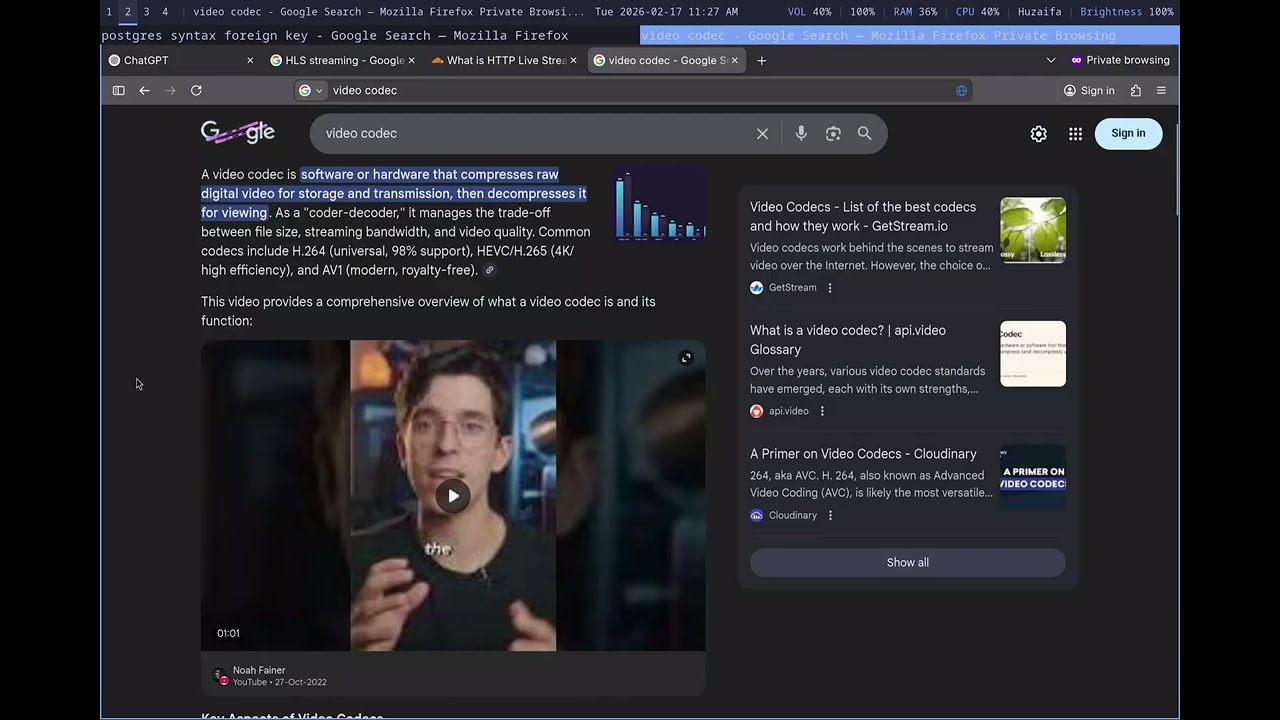The image size is (1280, 720).
Task: Open What is a video codec api.video link
Action: (x=848, y=340)
